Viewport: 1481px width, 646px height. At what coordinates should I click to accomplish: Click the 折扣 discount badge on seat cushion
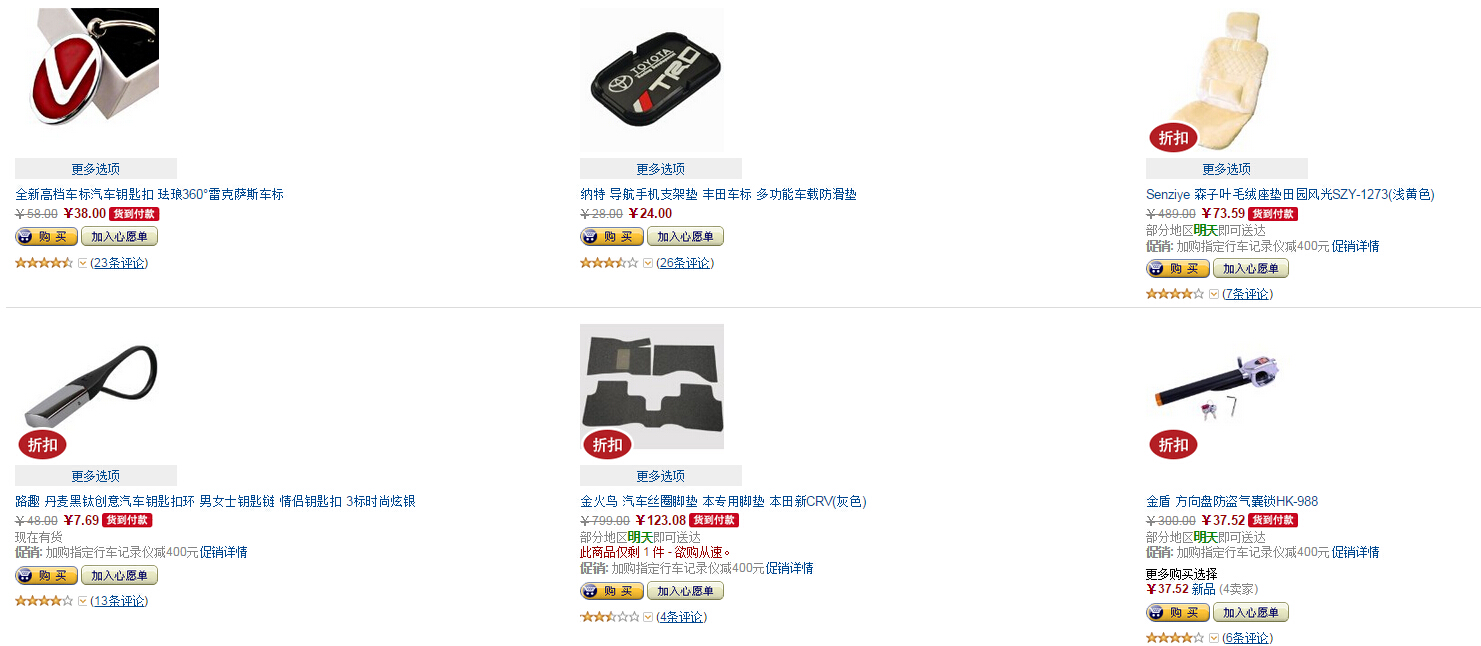point(1173,137)
